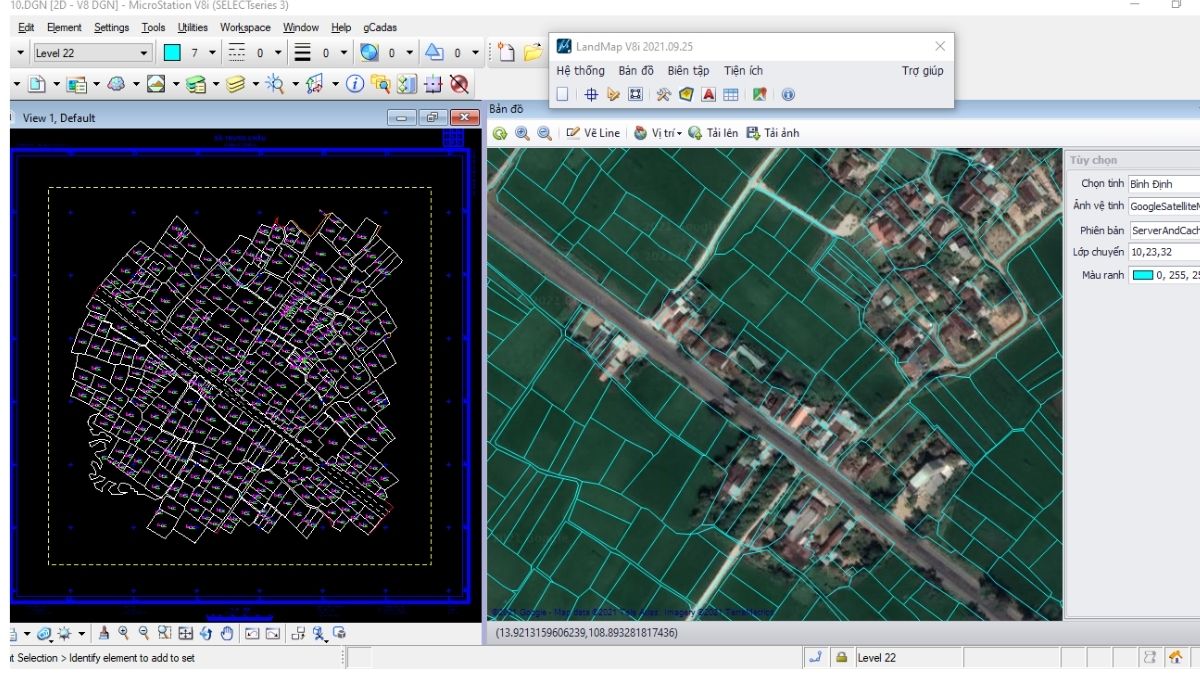The image size is (1200, 675).
Task: Open the Tools menu in MicroStation
Action: point(153,27)
